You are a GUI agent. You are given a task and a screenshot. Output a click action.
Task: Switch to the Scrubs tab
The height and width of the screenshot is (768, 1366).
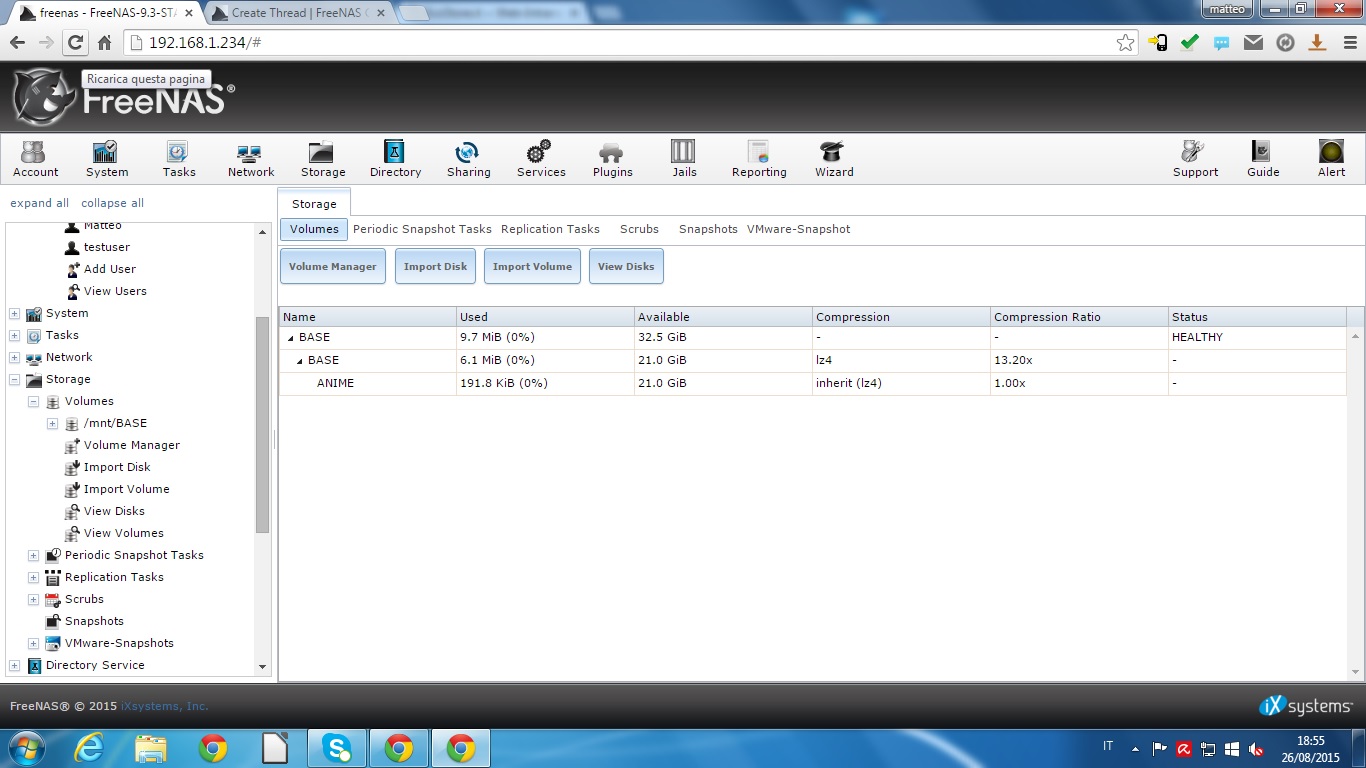639,229
